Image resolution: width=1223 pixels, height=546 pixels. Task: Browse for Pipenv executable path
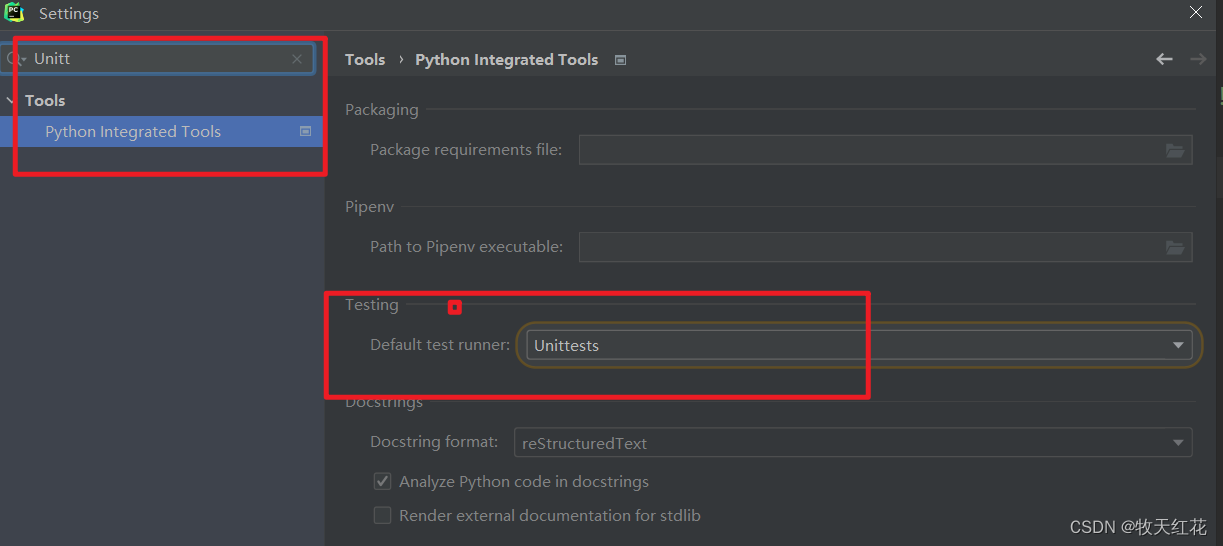coord(1175,247)
